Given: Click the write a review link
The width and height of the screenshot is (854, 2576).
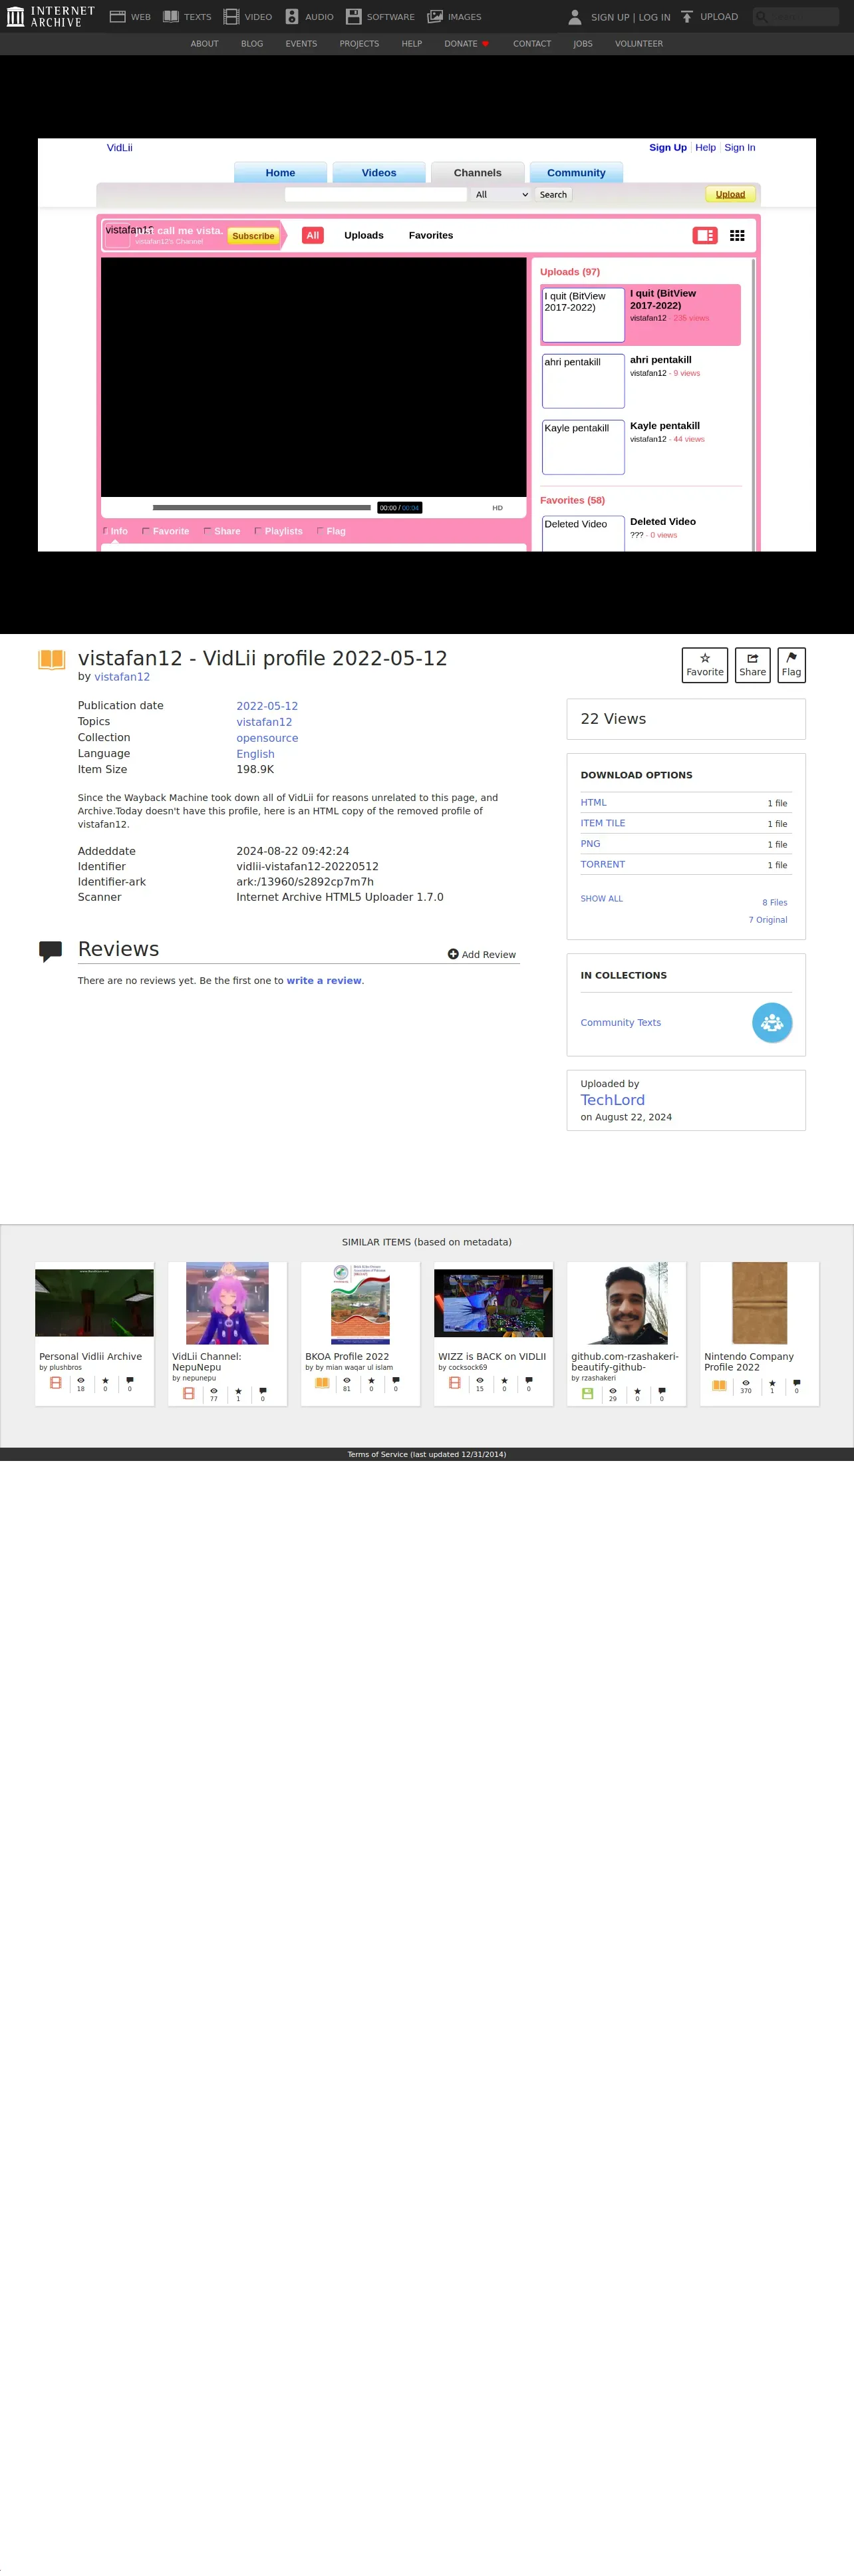Looking at the screenshot, I should 324,981.
